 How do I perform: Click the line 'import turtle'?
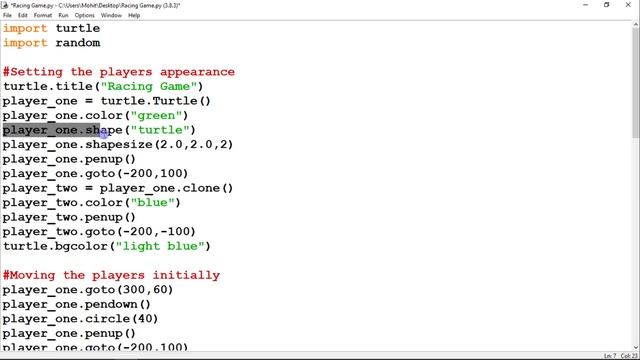[x=51, y=28]
